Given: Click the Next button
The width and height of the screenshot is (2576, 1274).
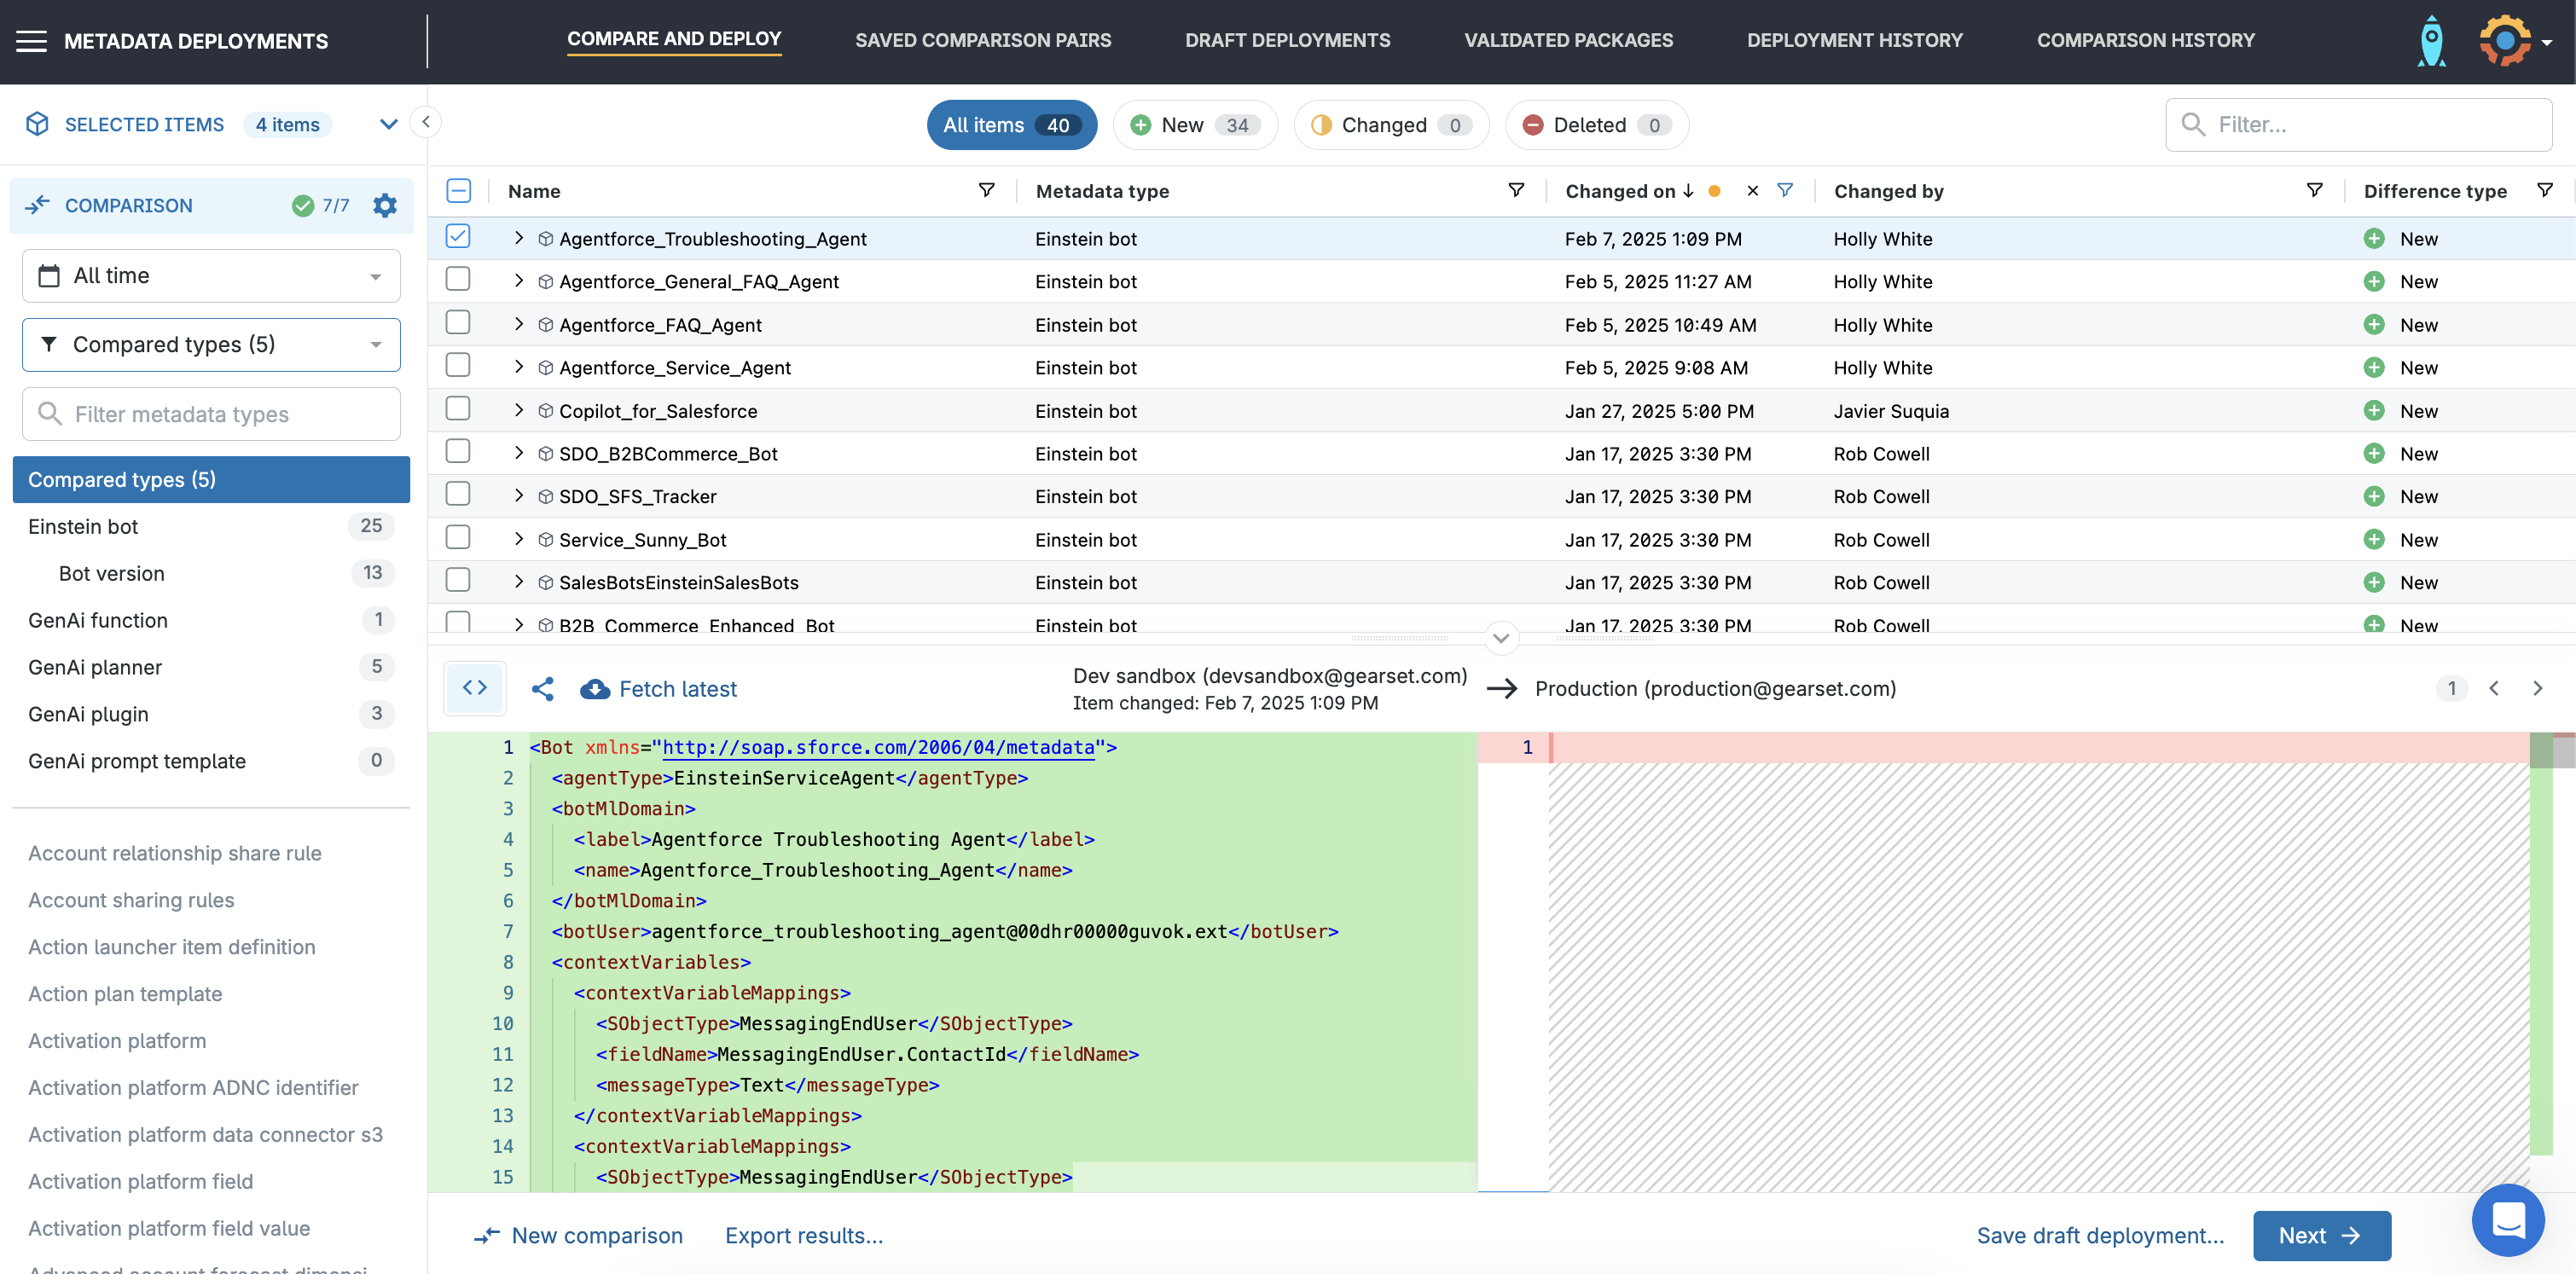Looking at the screenshot, I should click(2321, 1236).
